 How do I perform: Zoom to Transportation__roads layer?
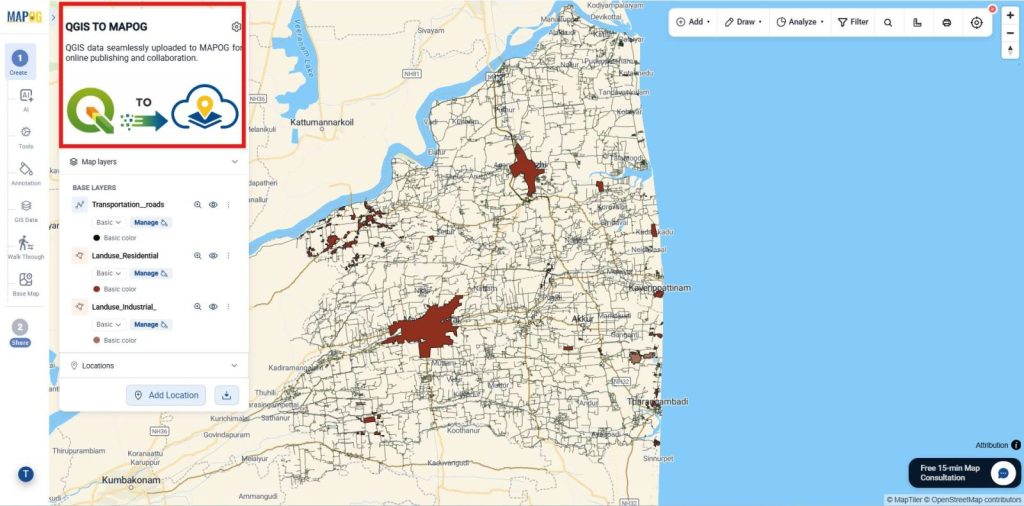coord(197,204)
